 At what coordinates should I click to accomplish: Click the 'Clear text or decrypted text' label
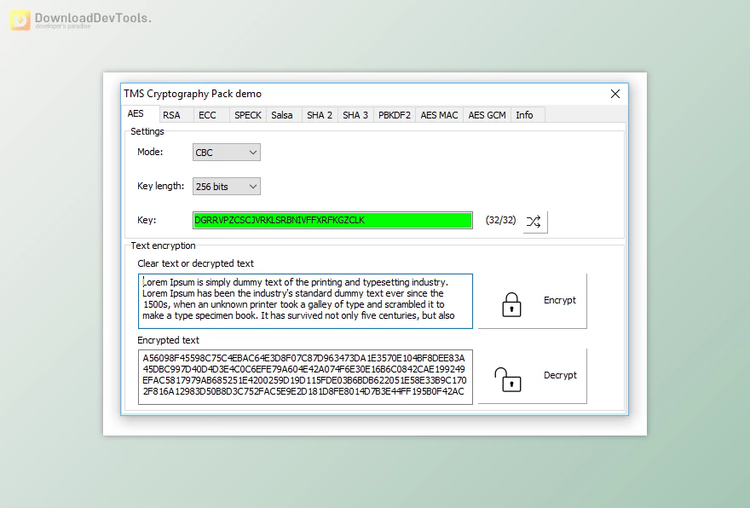[x=195, y=264]
